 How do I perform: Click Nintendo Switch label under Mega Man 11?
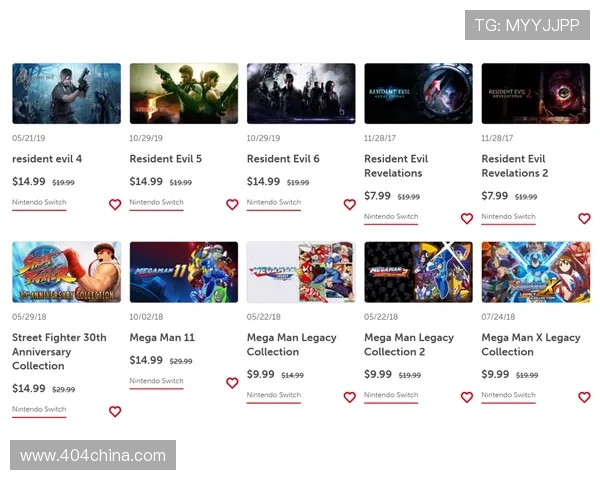coord(156,381)
